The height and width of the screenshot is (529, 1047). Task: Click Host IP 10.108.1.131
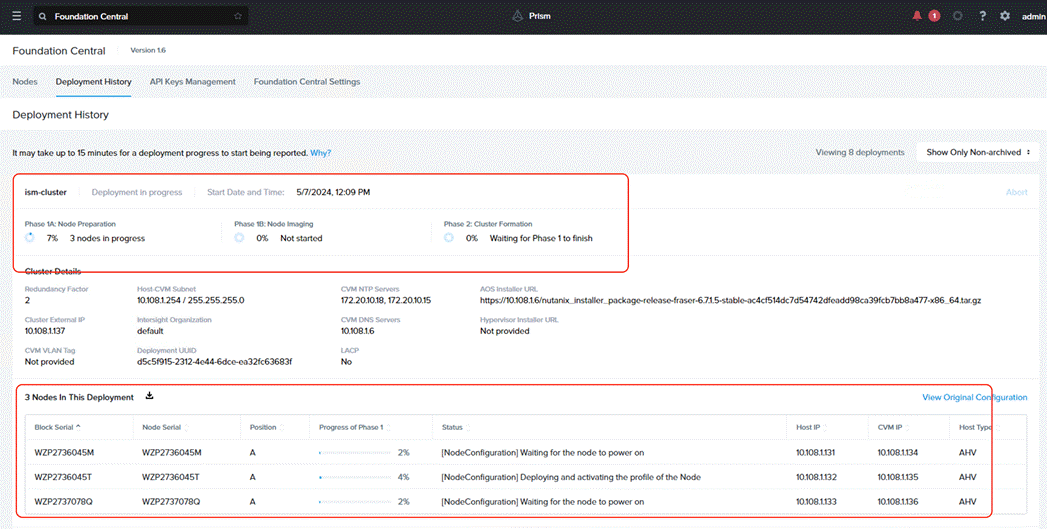[x=816, y=452]
